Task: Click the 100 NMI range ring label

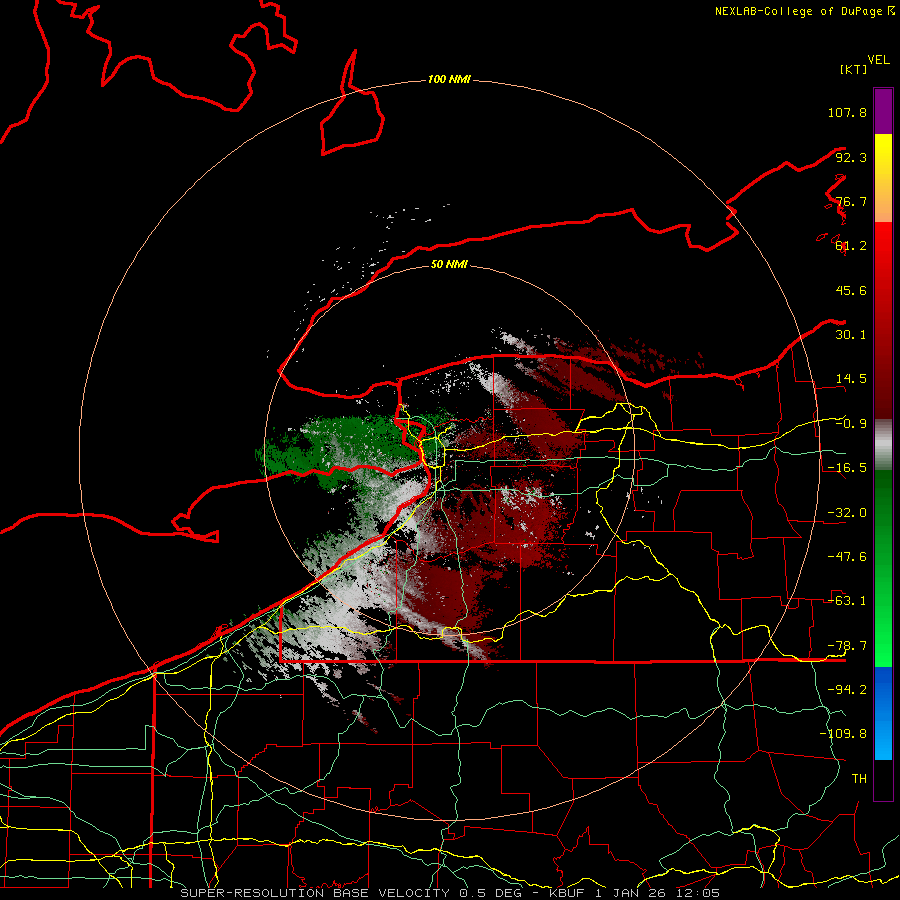Action: 449,79
